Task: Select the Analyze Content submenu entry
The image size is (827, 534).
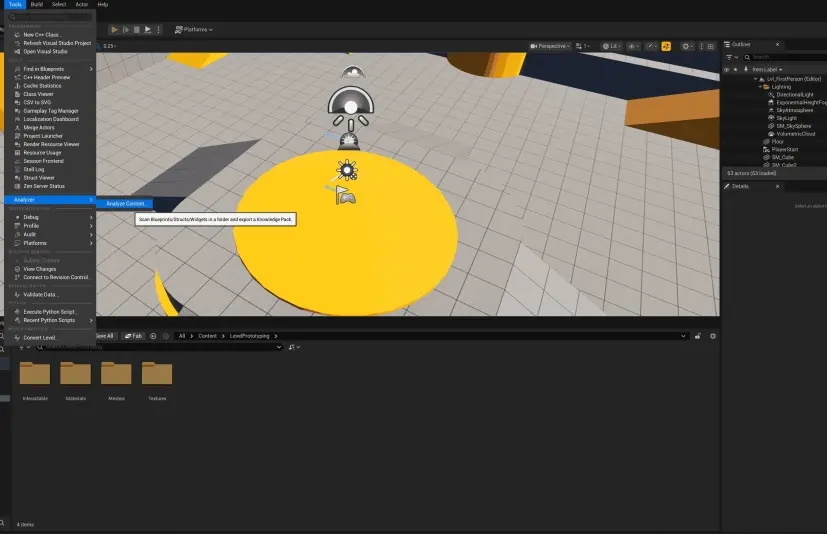Action: (124, 204)
